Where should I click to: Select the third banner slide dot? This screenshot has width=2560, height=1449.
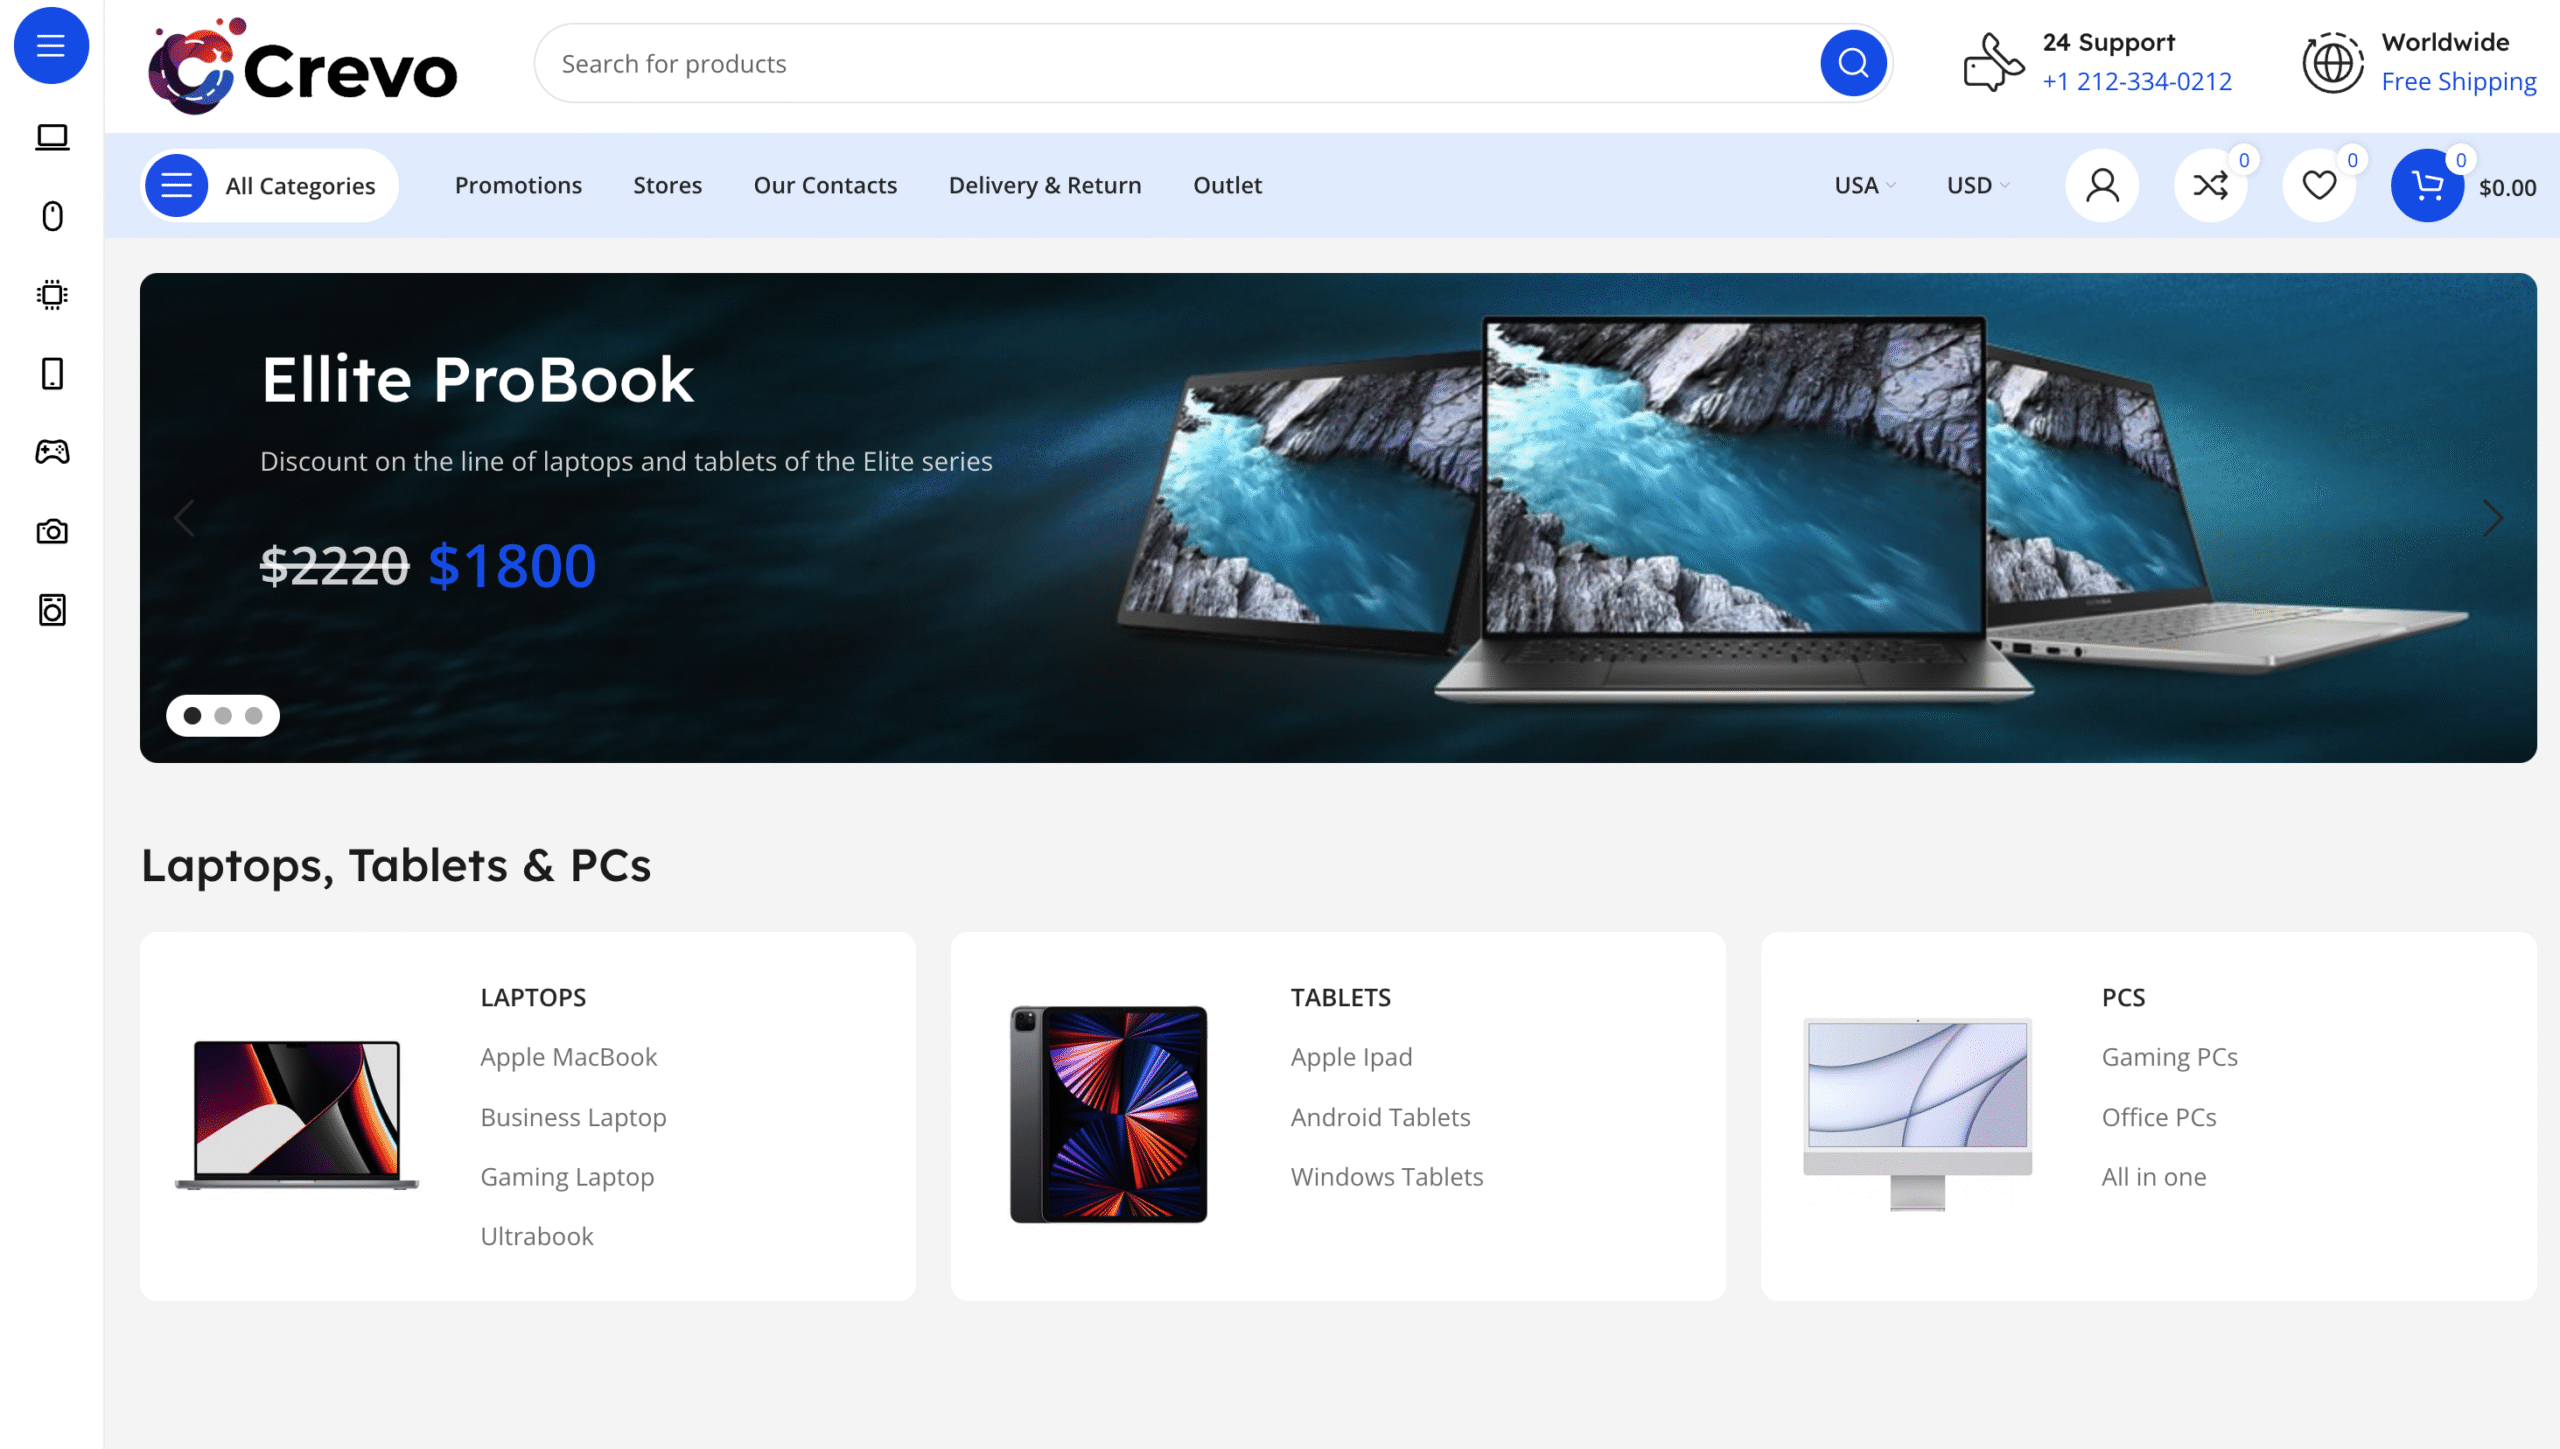point(254,716)
